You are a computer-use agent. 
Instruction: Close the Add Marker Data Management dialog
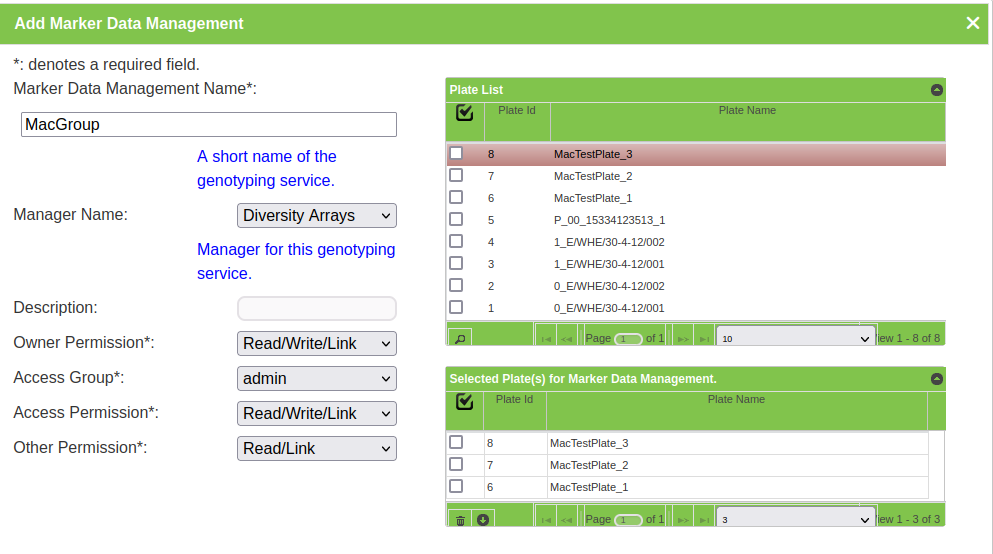coord(972,23)
